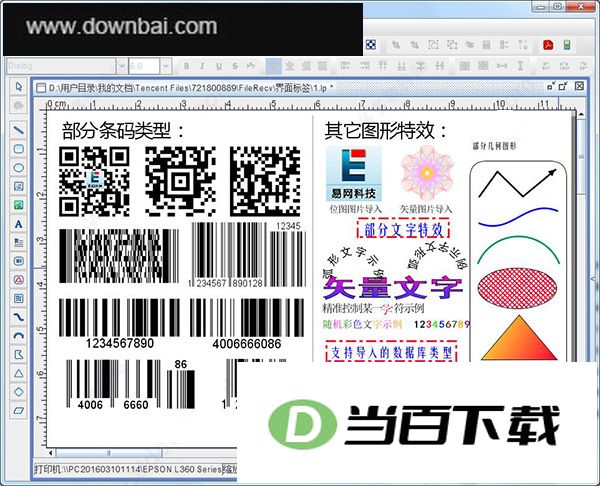The image size is (600, 486).
Task: Select the arrow pointer tool
Action: coord(18,86)
